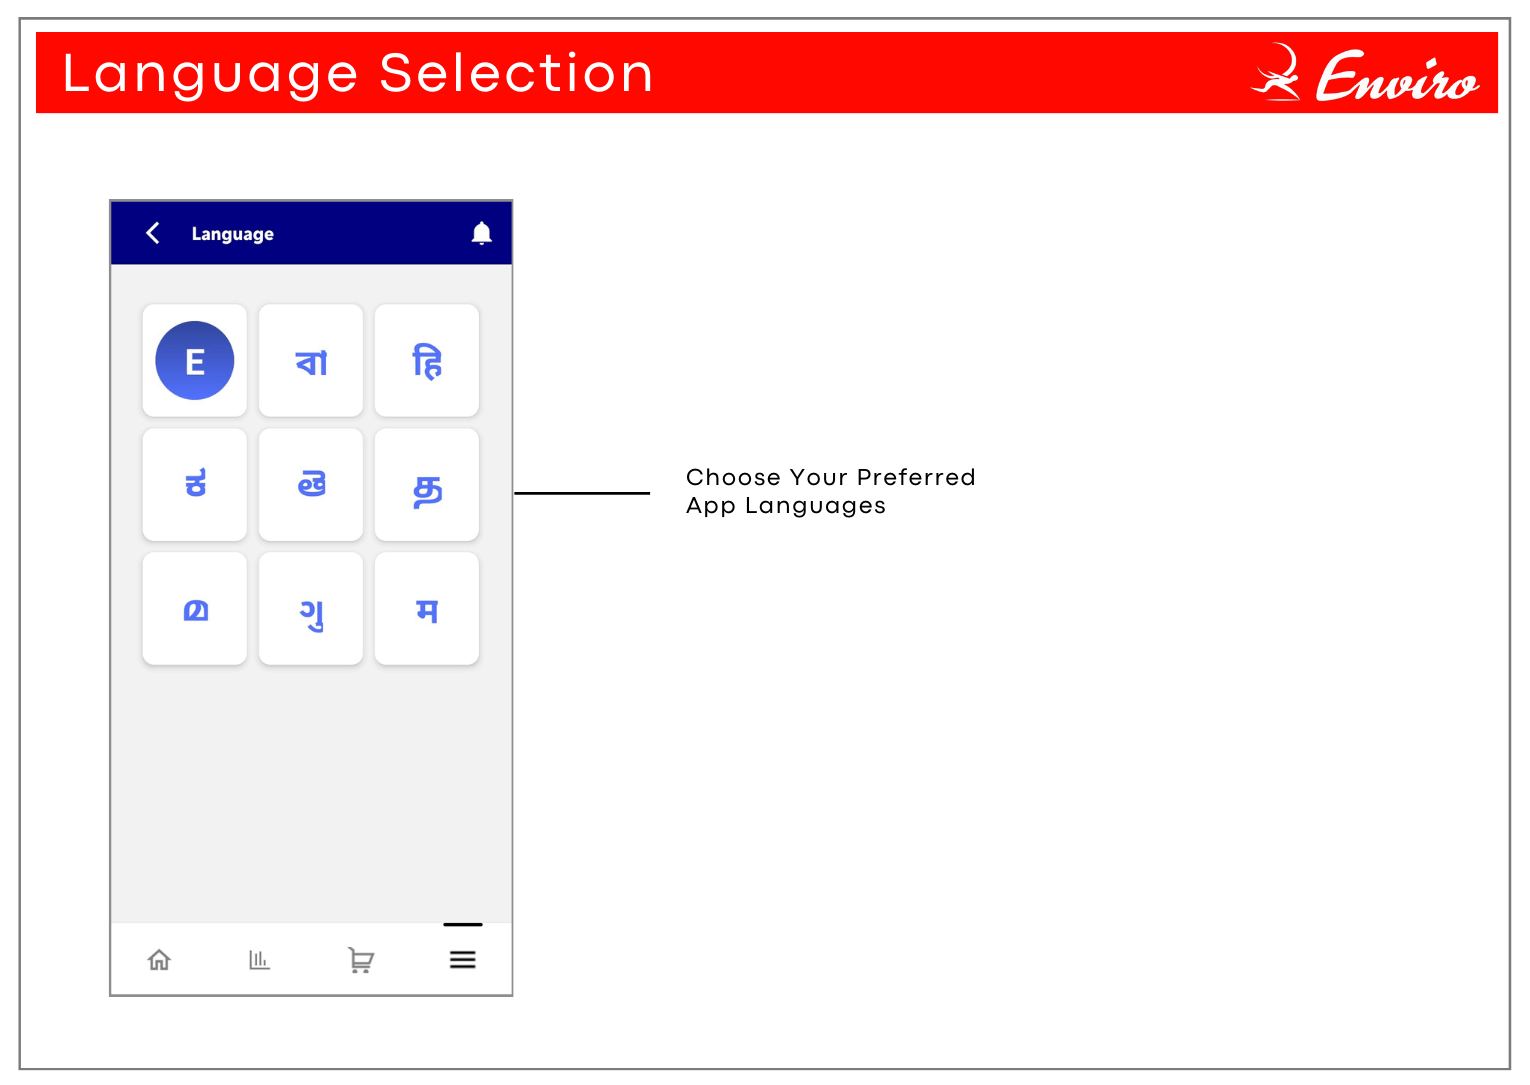Select the Tamil 'த' language tile
Screen dimensions: 1530x1085
[427, 485]
